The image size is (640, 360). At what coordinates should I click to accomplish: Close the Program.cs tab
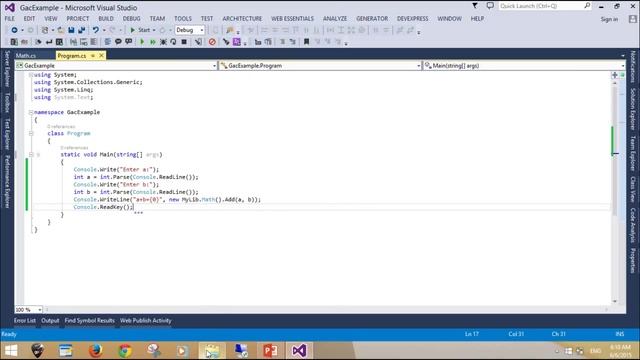[101, 56]
